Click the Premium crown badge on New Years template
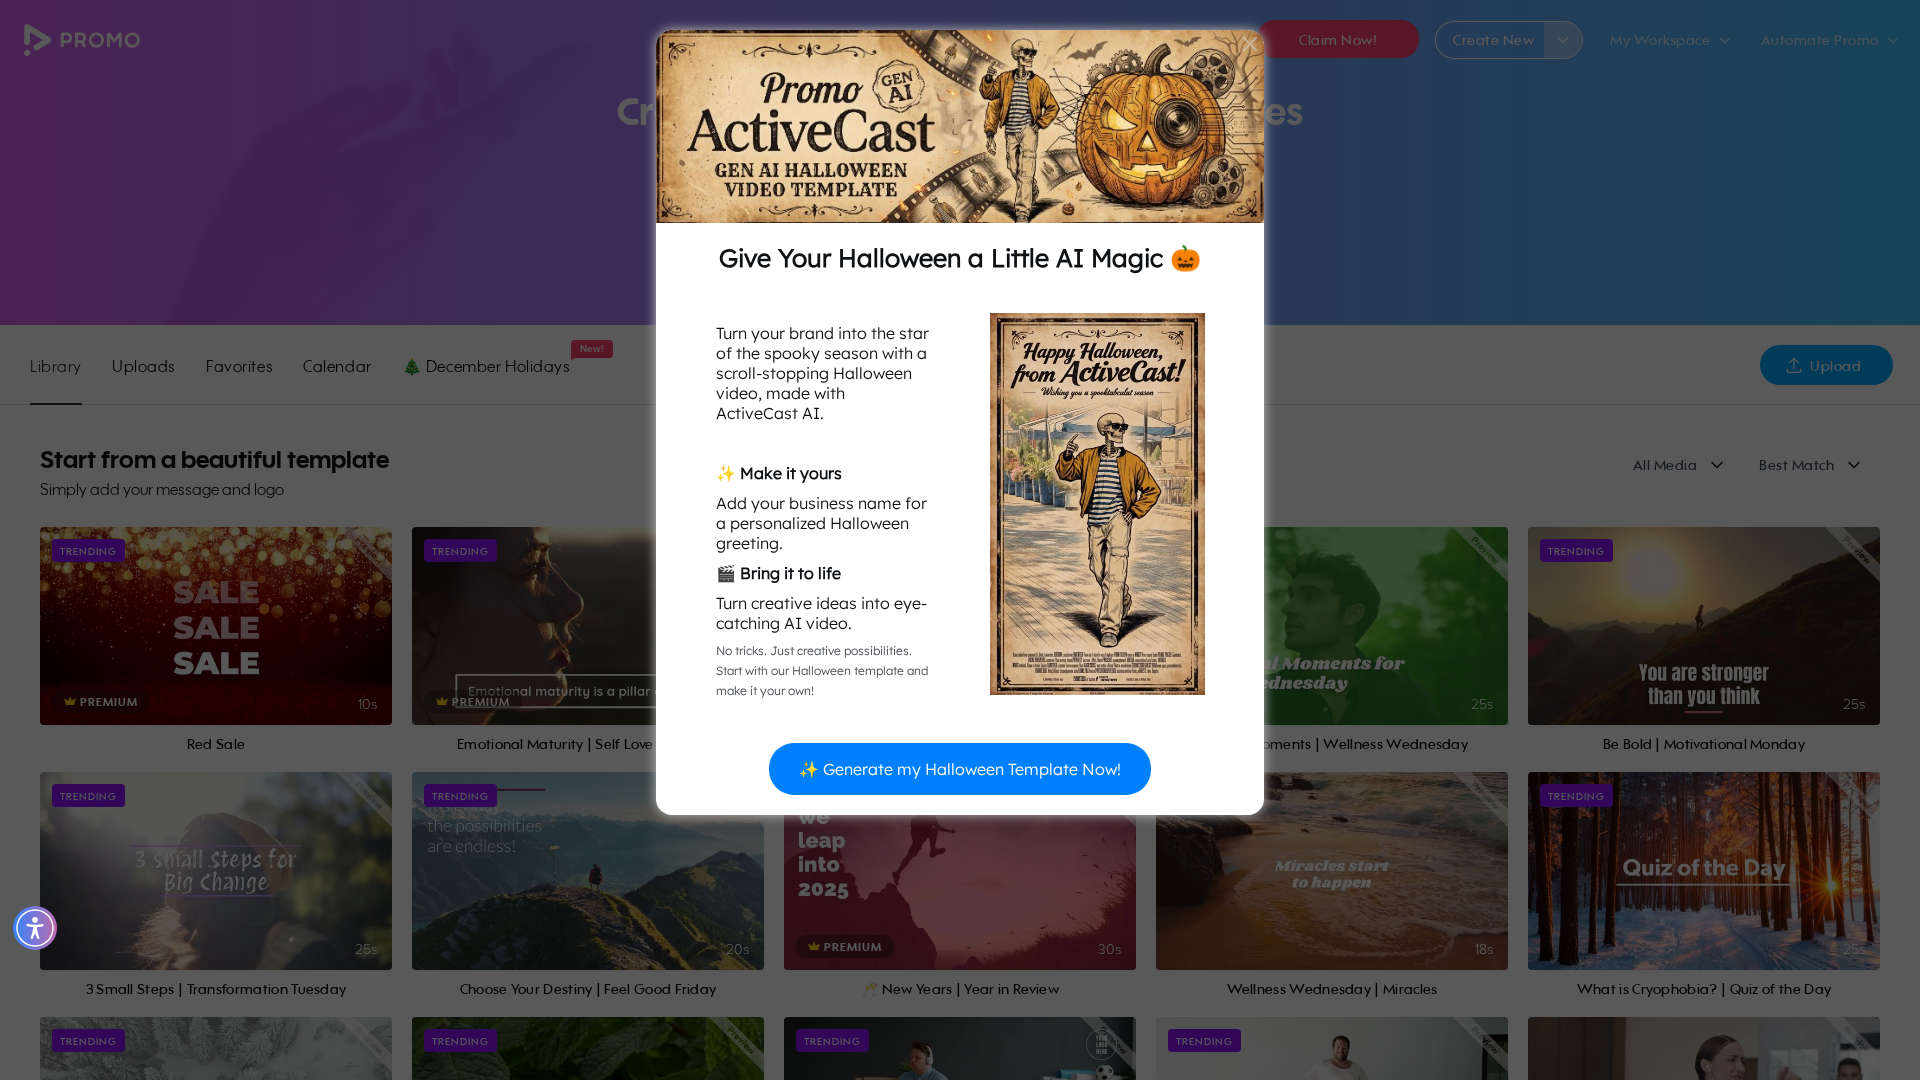This screenshot has height=1080, width=1920. coord(845,947)
